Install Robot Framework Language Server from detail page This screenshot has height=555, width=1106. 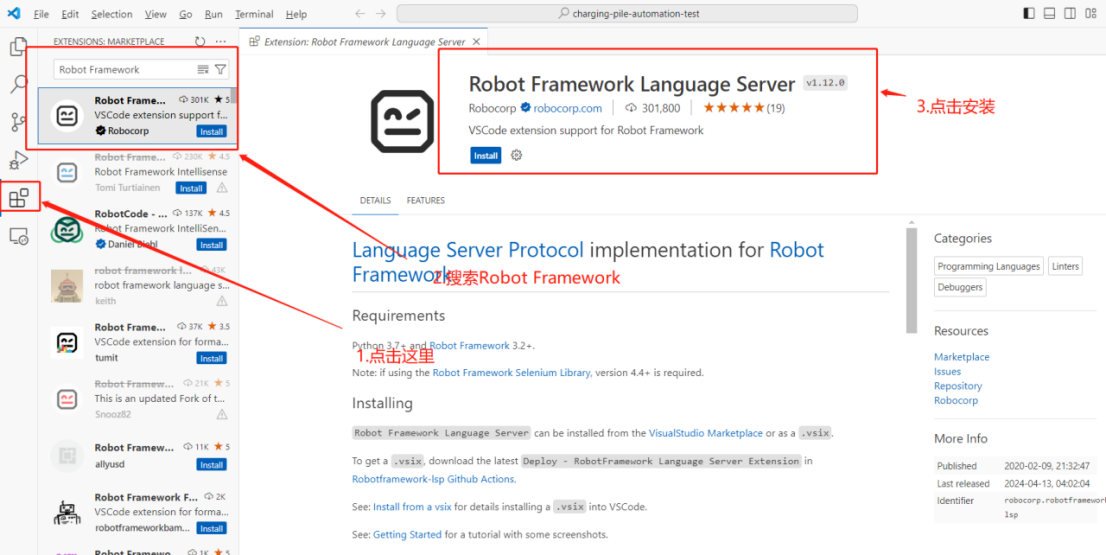[485, 156]
